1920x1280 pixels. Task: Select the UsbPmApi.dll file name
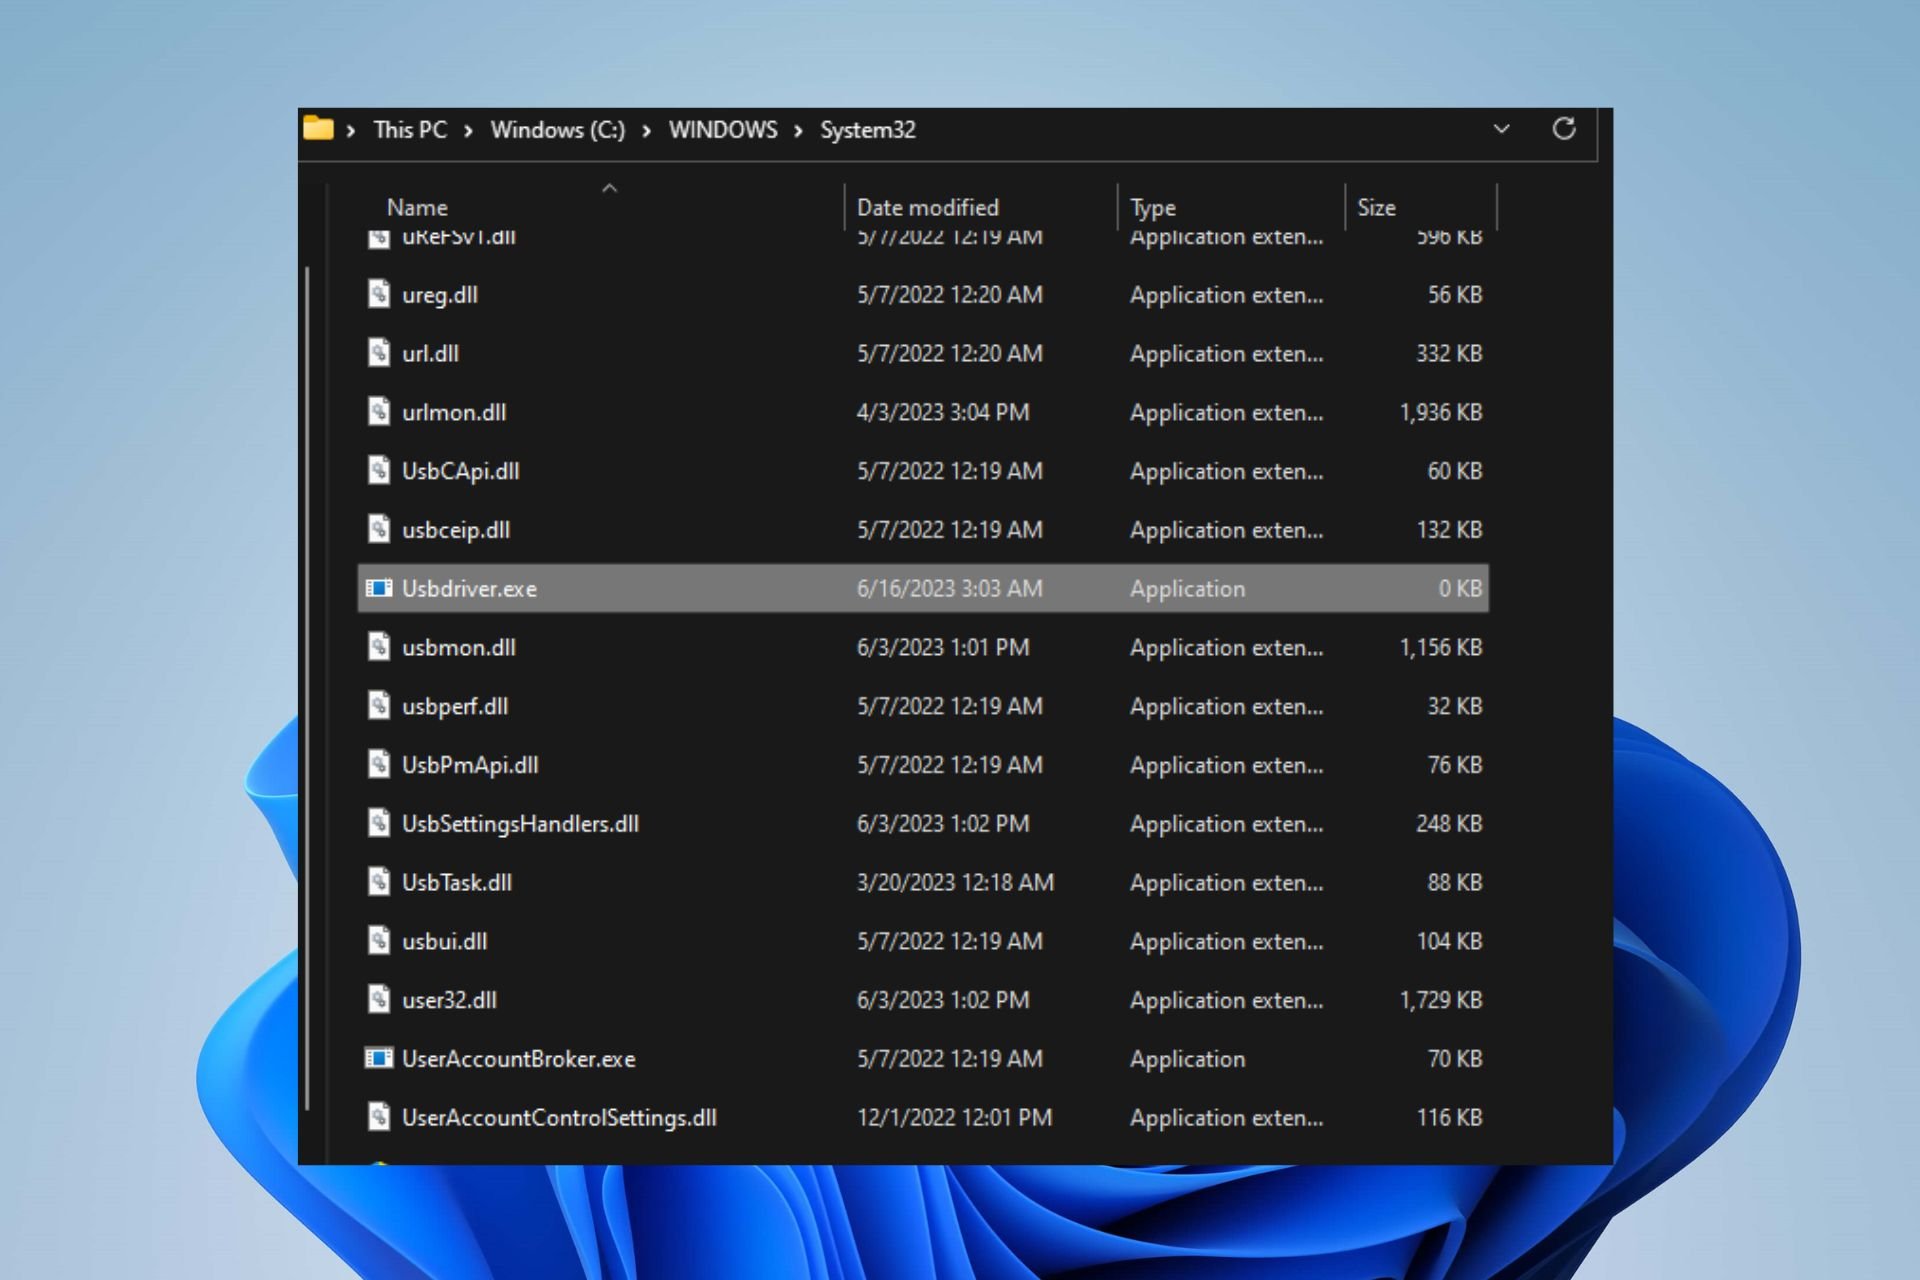click(470, 765)
